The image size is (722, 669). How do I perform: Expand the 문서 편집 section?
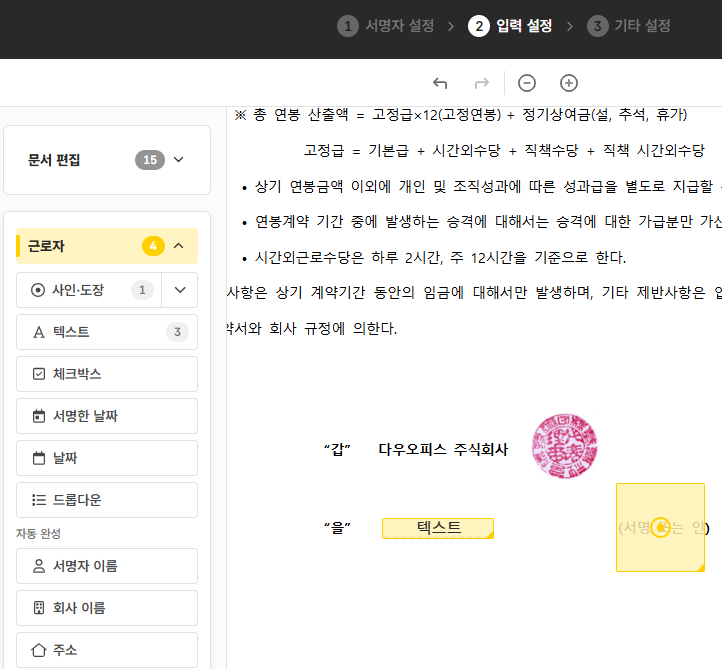[x=179, y=160]
